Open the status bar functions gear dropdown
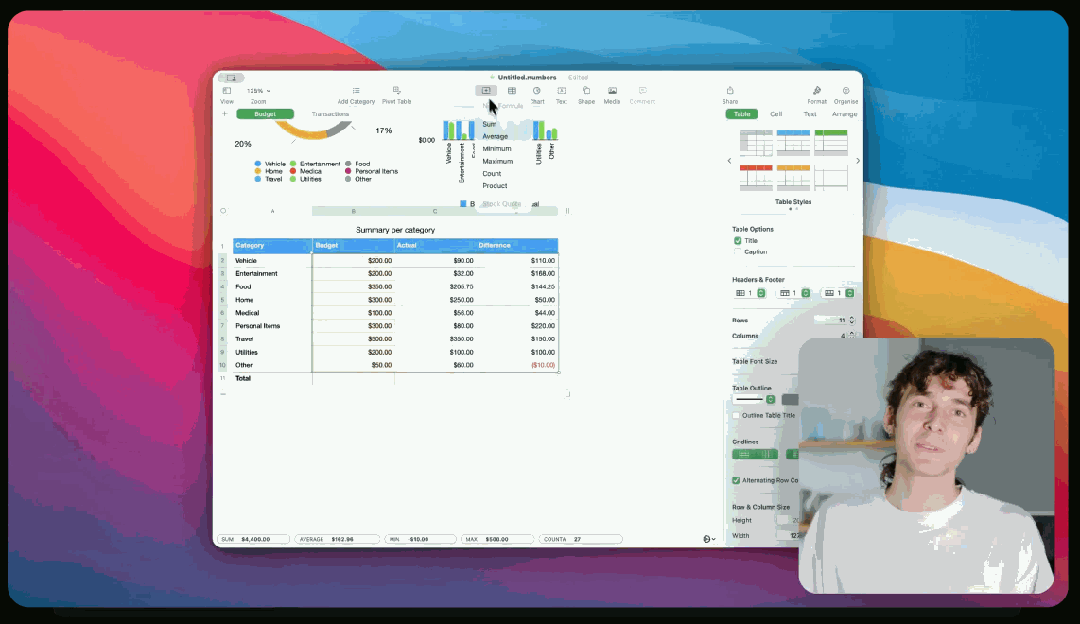This screenshot has height=624, width=1080. tap(709, 539)
